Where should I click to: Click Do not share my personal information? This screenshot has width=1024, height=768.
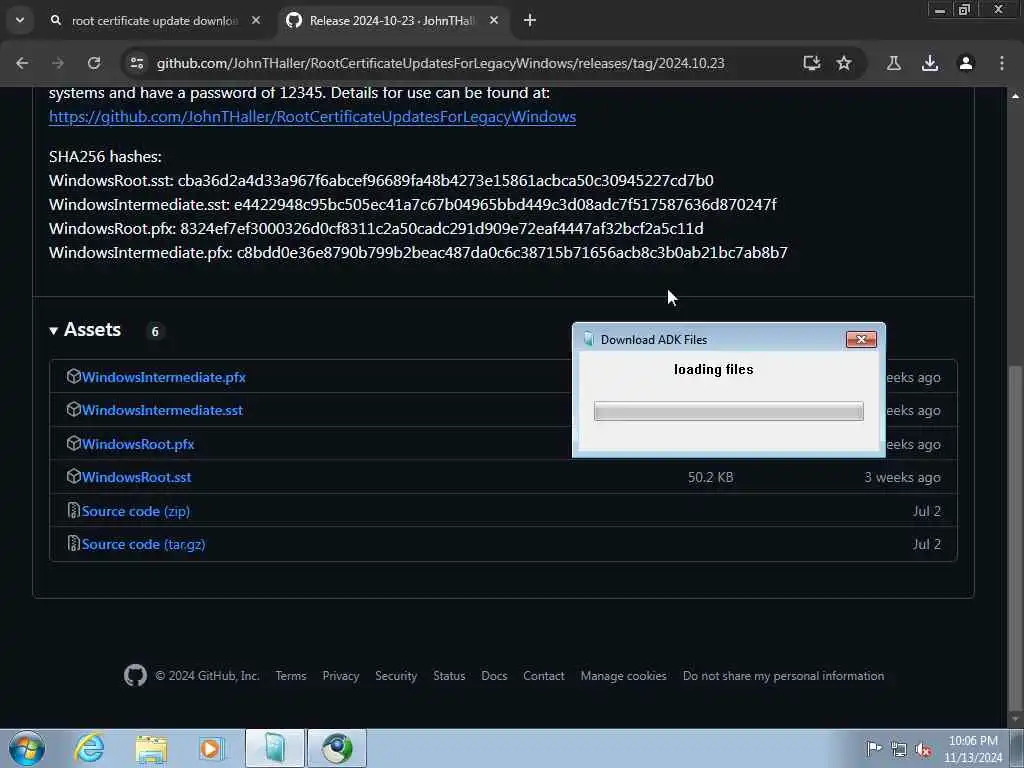783,677
